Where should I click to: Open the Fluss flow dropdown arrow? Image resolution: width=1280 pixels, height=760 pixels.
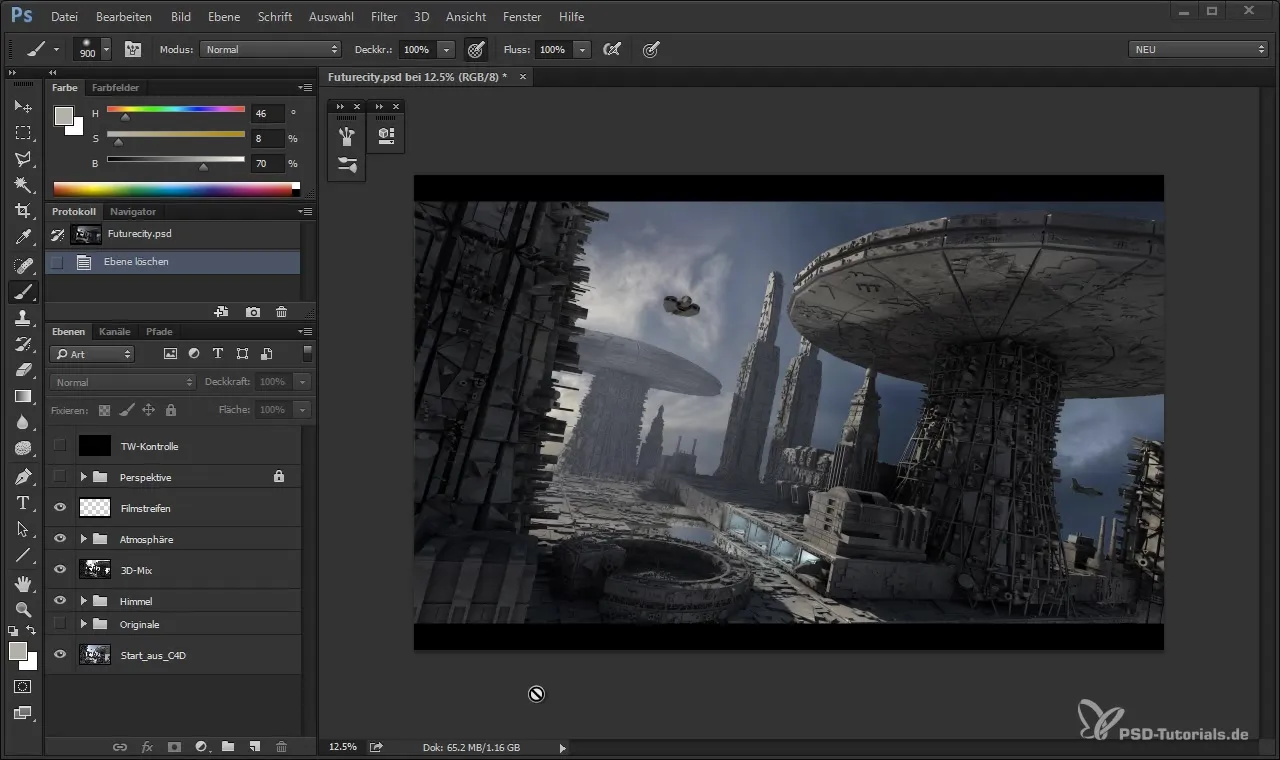click(x=582, y=49)
